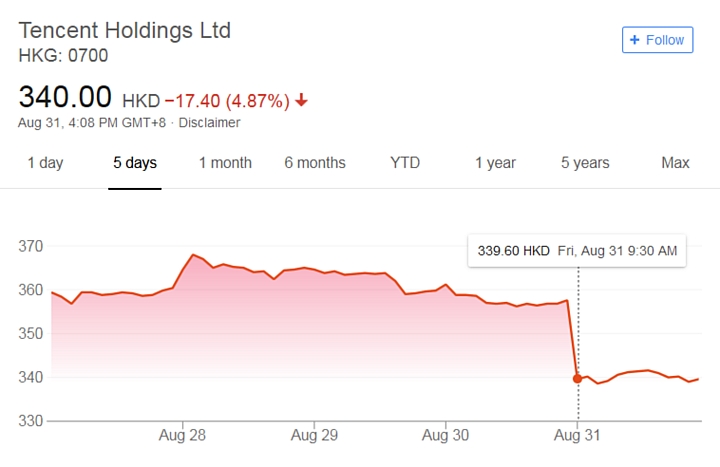
Task: Click the red down arrow icon
Action: coord(302,101)
